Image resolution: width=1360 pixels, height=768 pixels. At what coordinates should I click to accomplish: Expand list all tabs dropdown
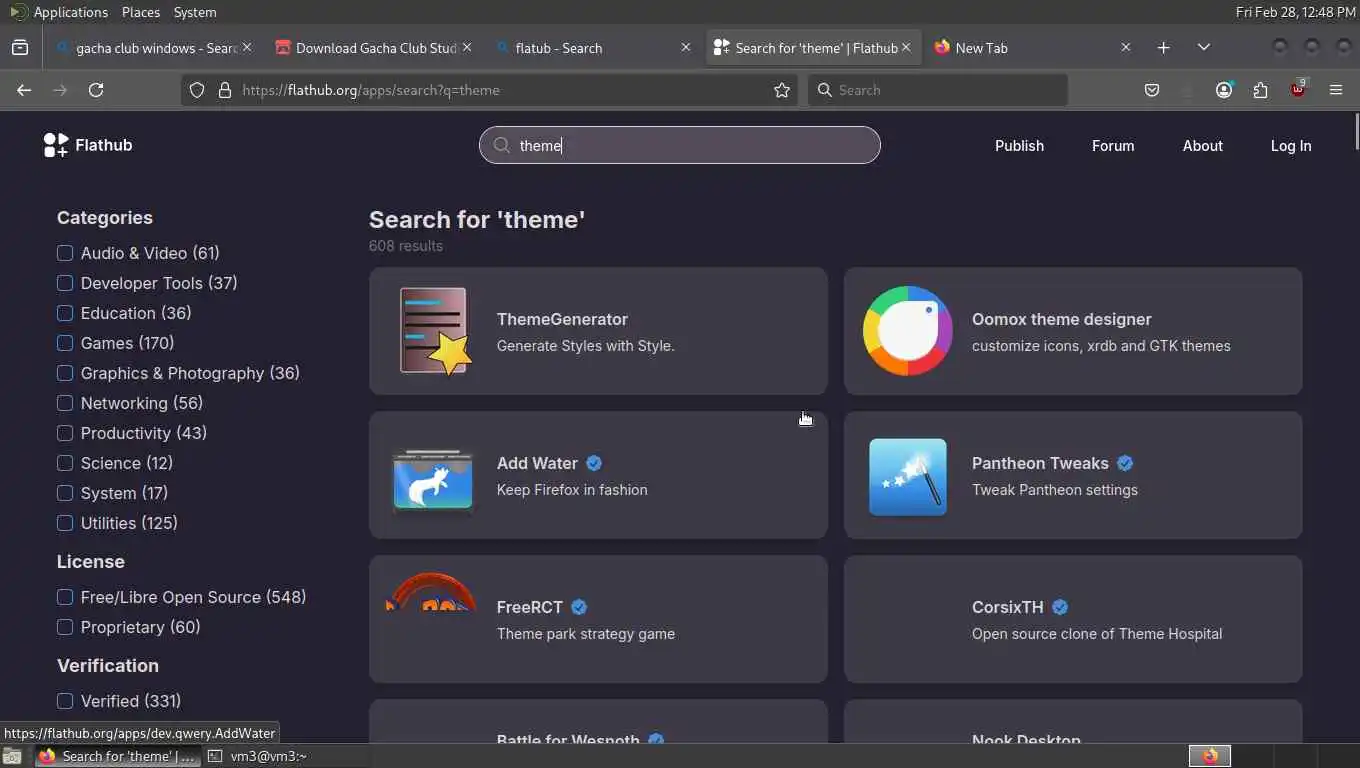tap(1203, 47)
